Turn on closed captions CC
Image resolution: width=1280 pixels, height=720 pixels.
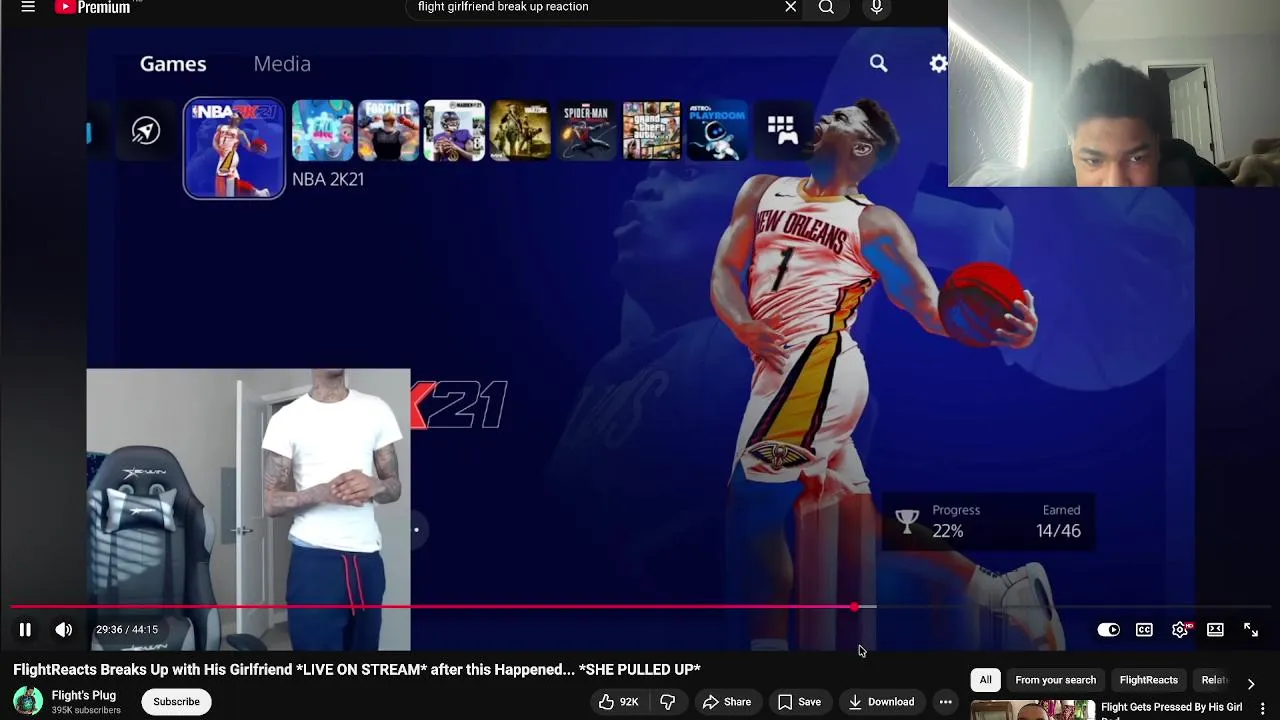tap(1144, 629)
